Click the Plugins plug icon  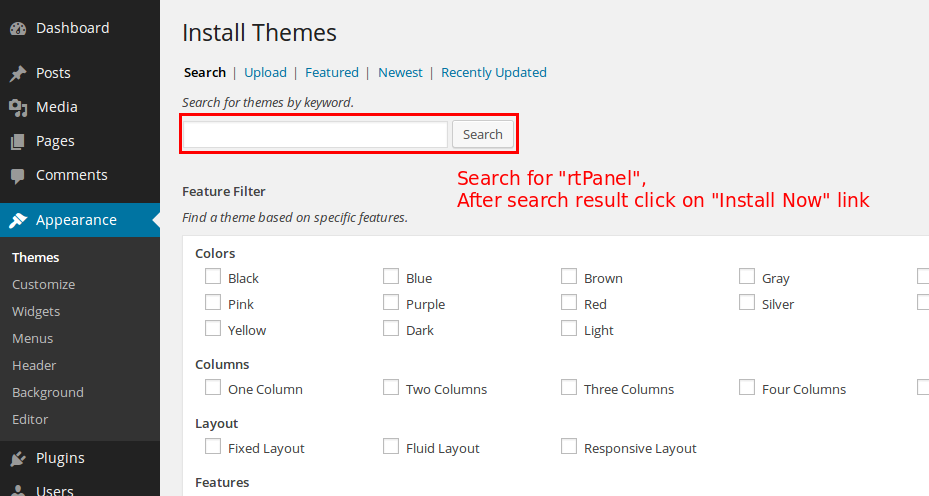point(18,458)
